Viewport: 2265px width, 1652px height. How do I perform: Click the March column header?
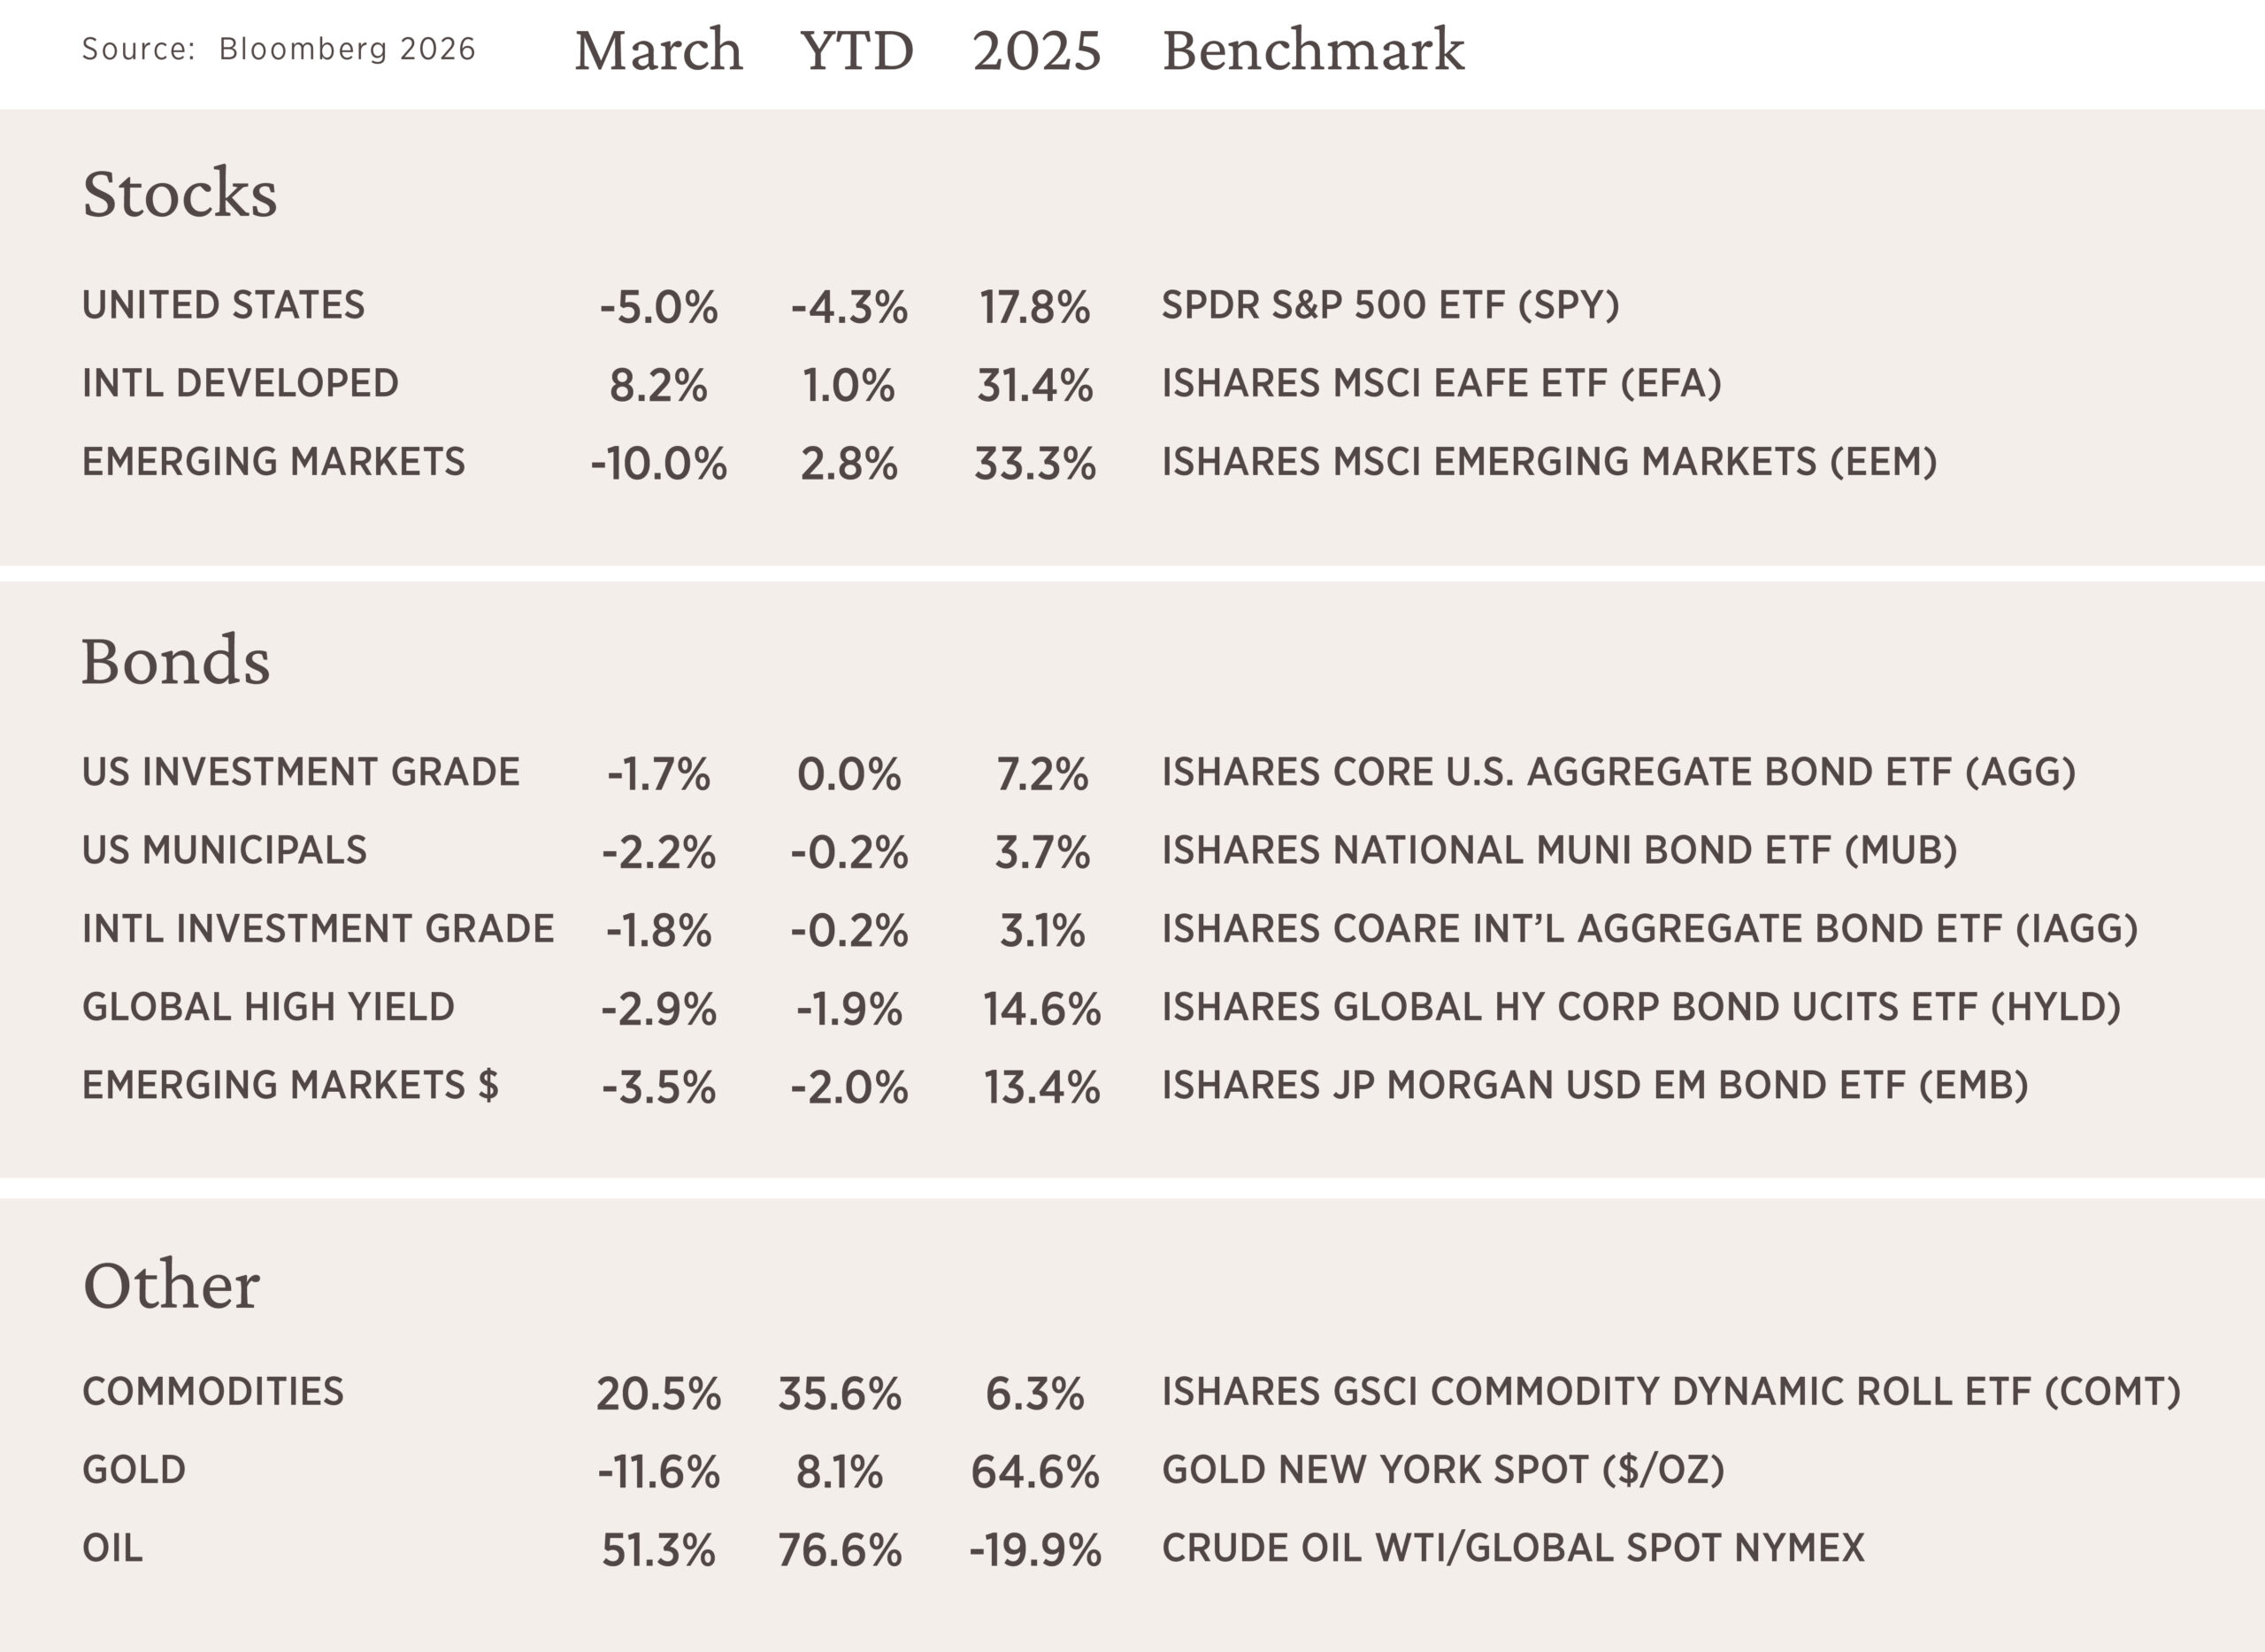(658, 50)
